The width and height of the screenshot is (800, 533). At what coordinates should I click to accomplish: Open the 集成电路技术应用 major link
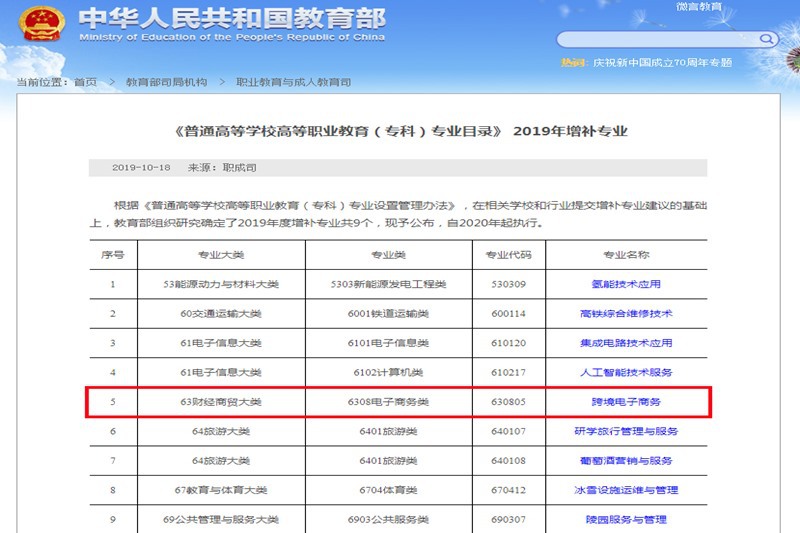click(626, 343)
